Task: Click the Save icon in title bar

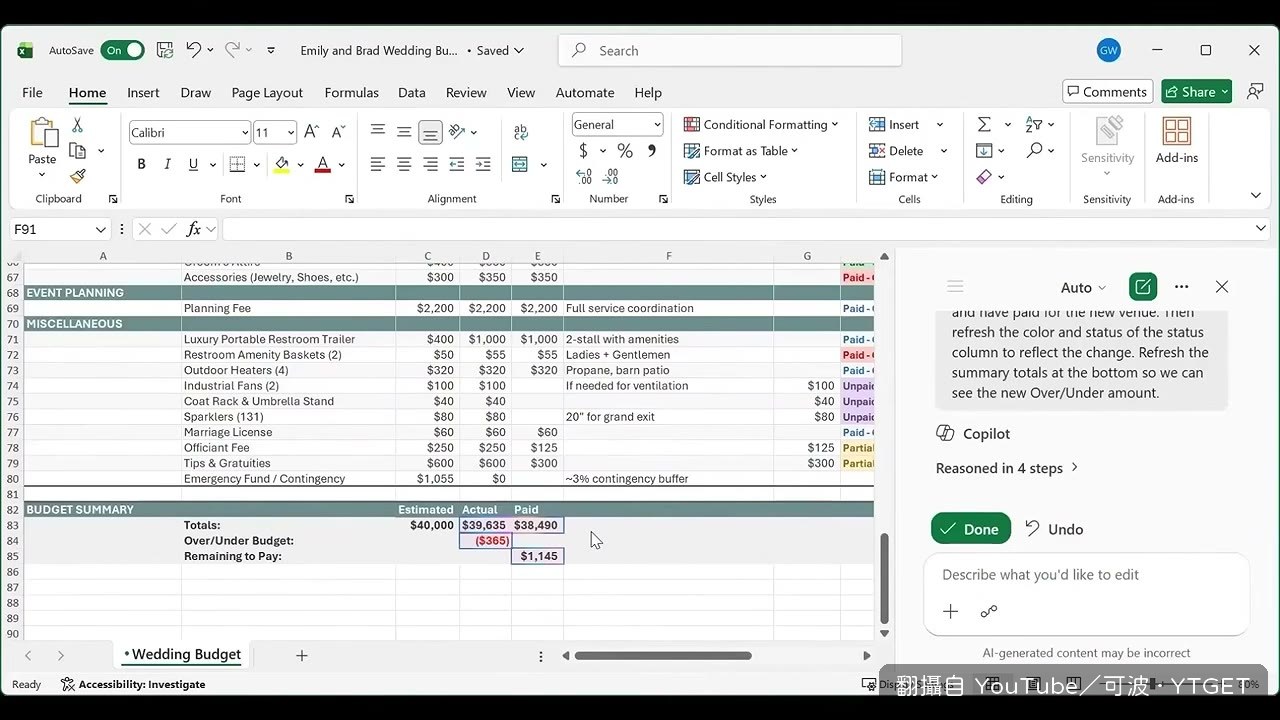Action: (x=165, y=50)
